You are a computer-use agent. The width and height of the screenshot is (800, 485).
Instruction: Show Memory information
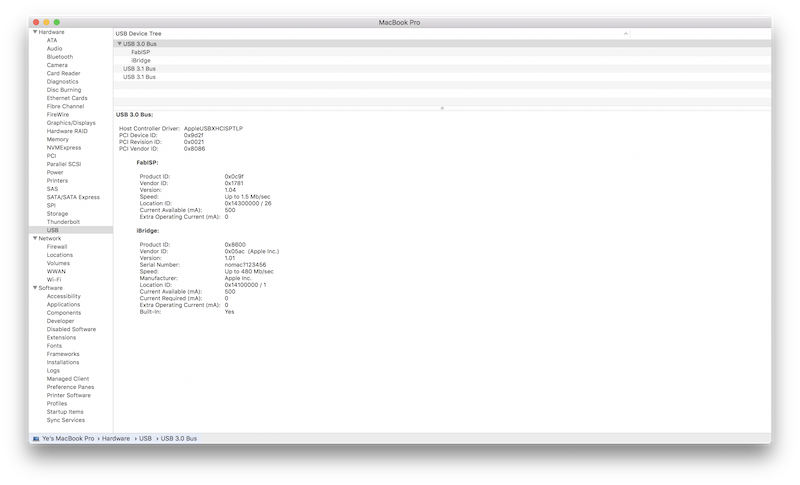pos(57,139)
